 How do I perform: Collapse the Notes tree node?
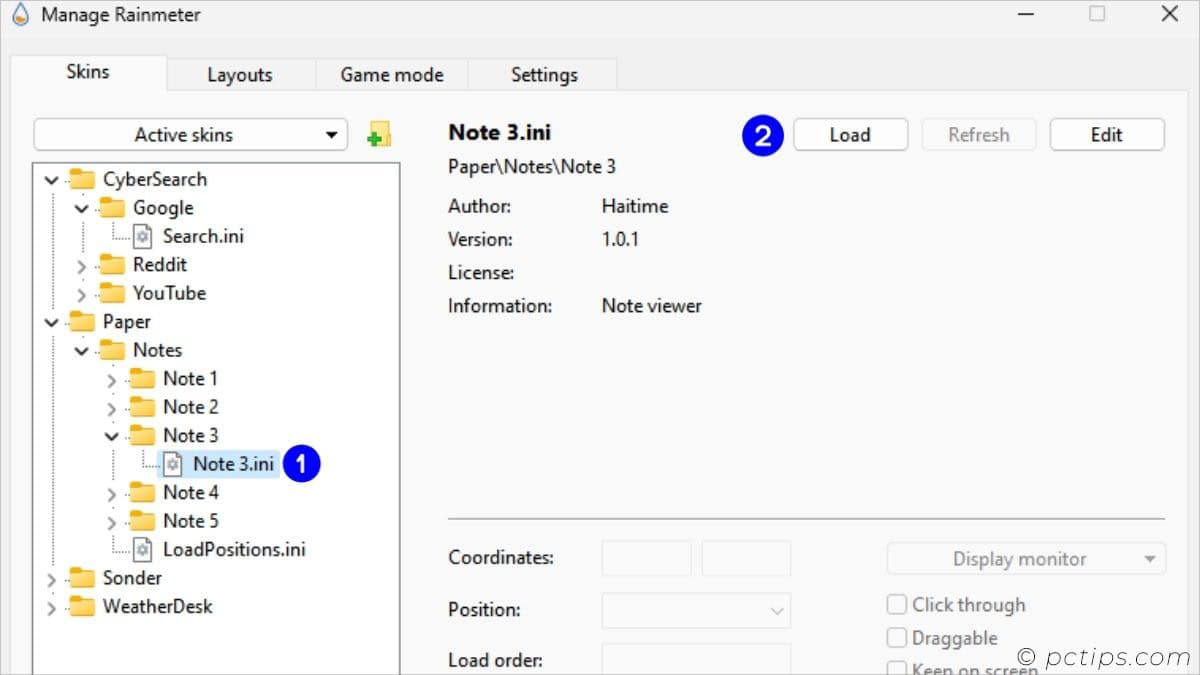pyautogui.click(x=82, y=352)
